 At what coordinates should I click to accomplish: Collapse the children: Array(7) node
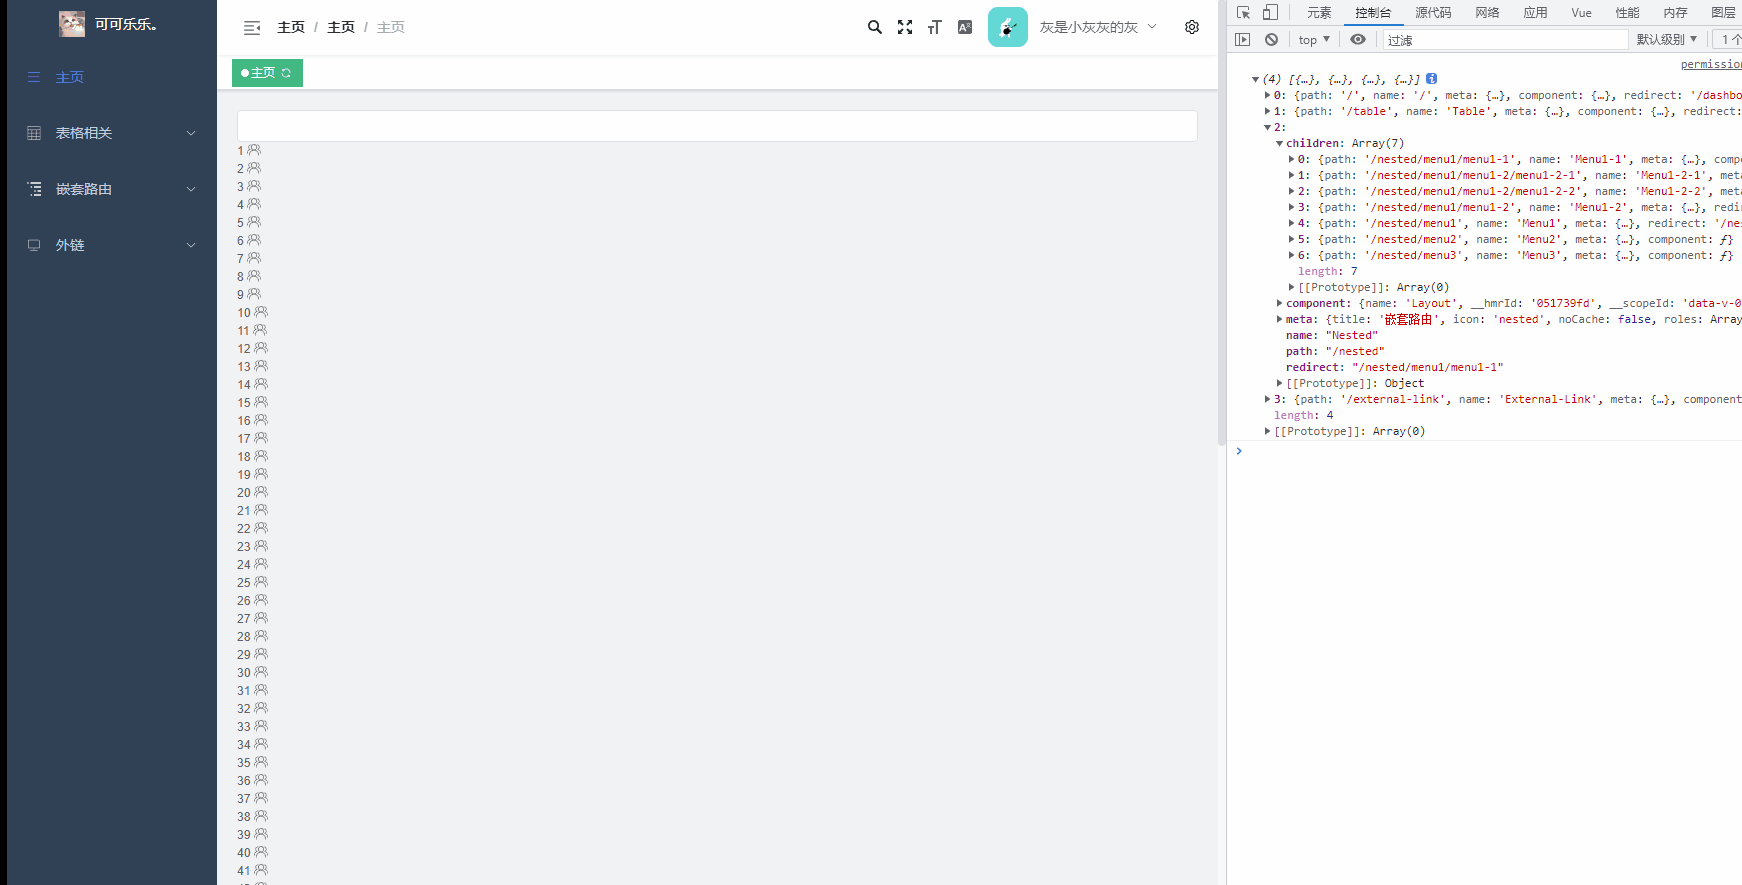pos(1280,143)
